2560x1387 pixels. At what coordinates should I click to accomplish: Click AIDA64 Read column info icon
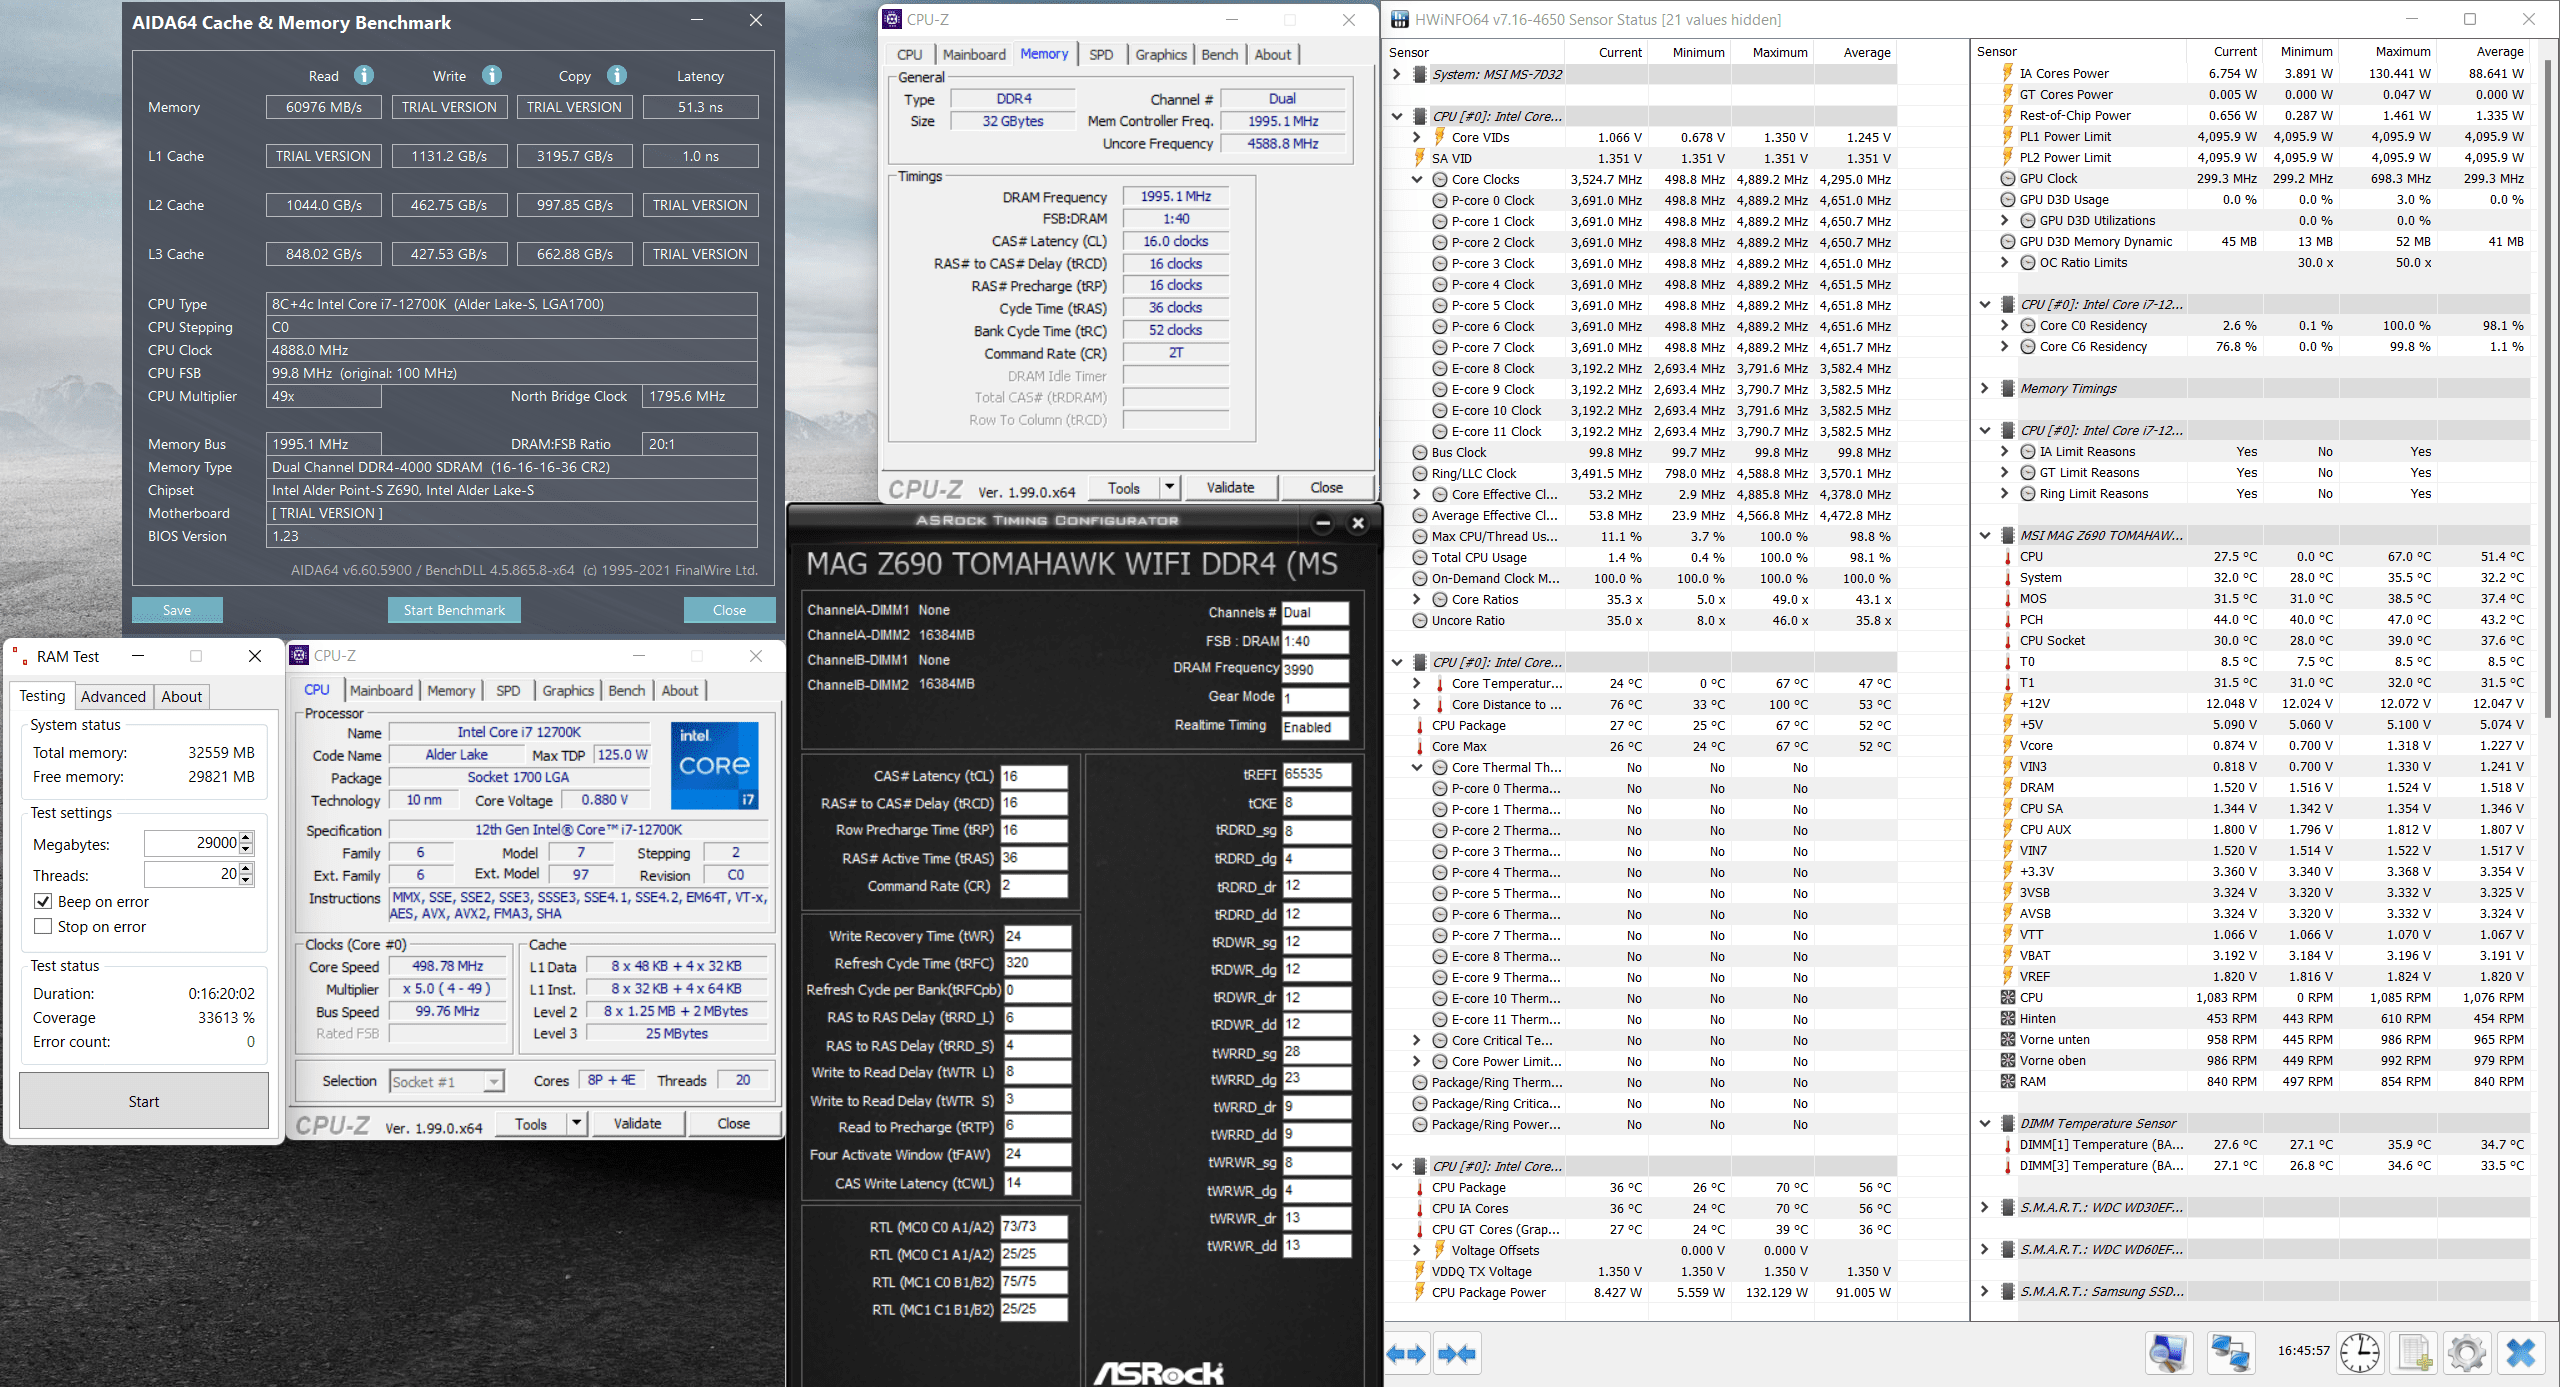pos(364,75)
